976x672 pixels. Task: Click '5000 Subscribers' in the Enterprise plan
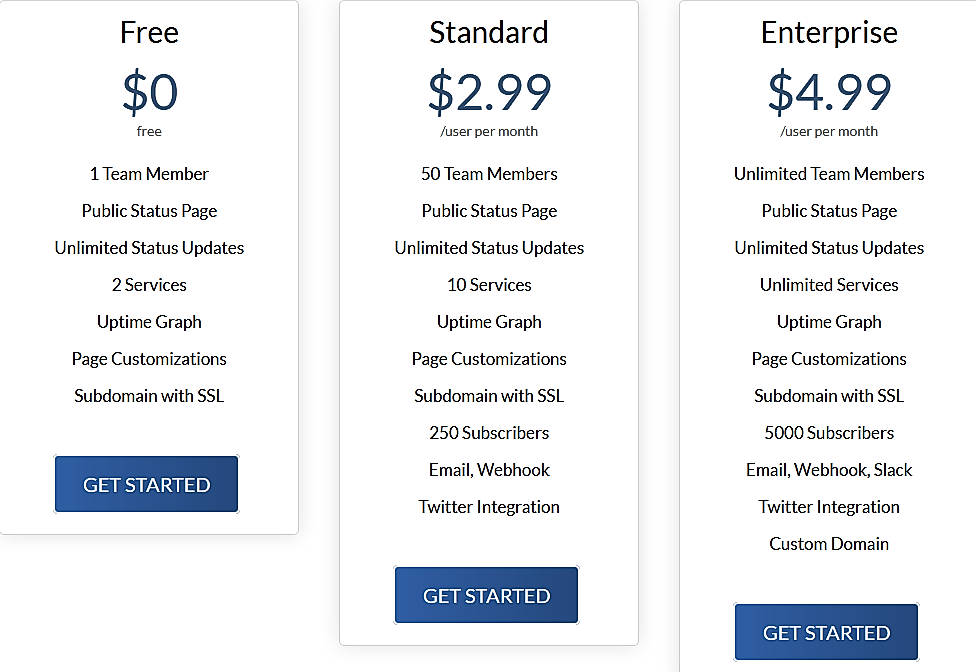[829, 432]
